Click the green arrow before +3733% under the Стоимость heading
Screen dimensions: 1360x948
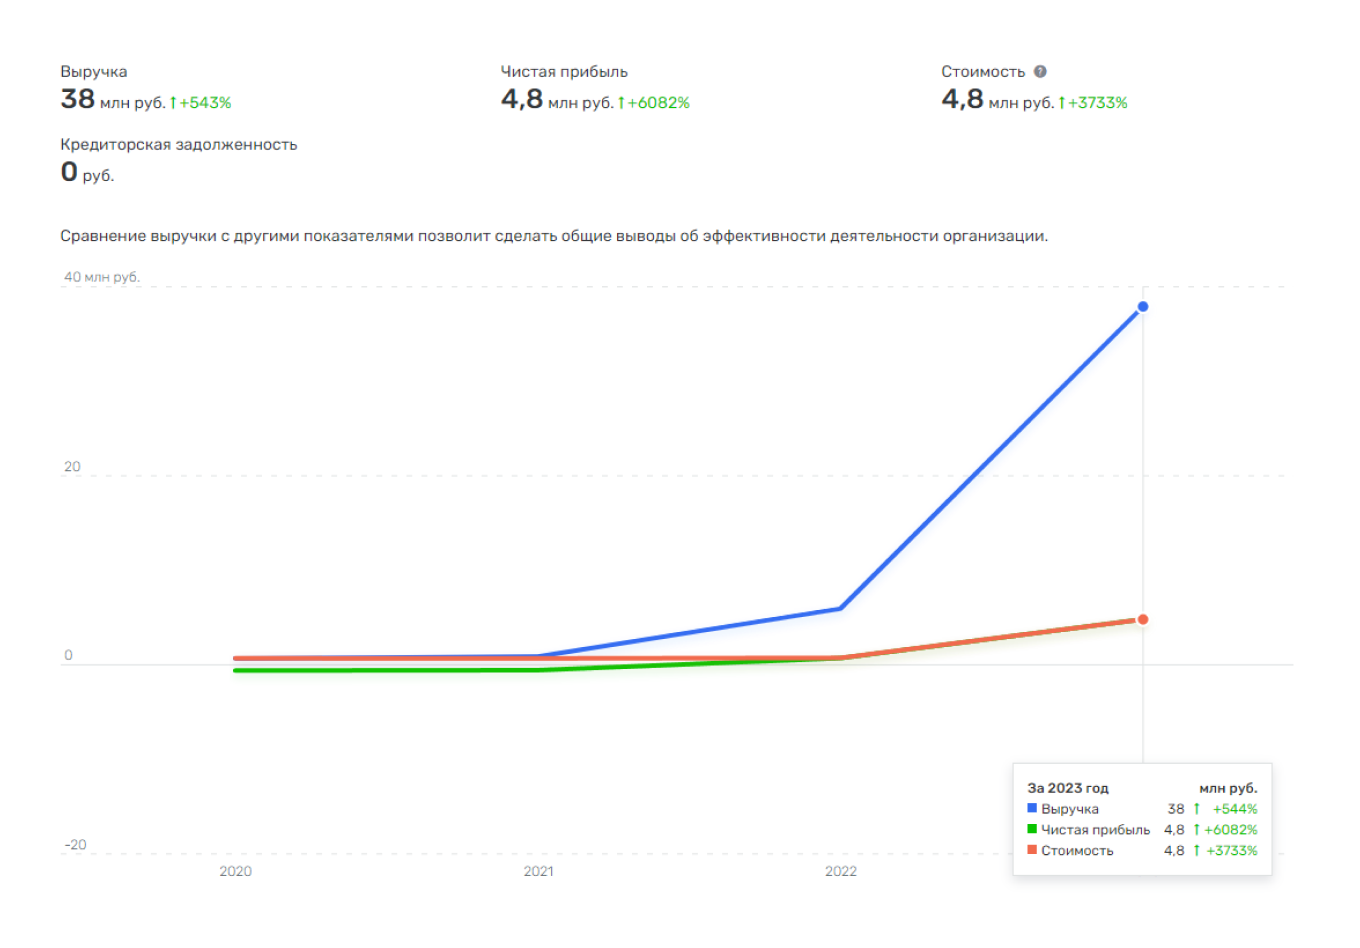1062,103
